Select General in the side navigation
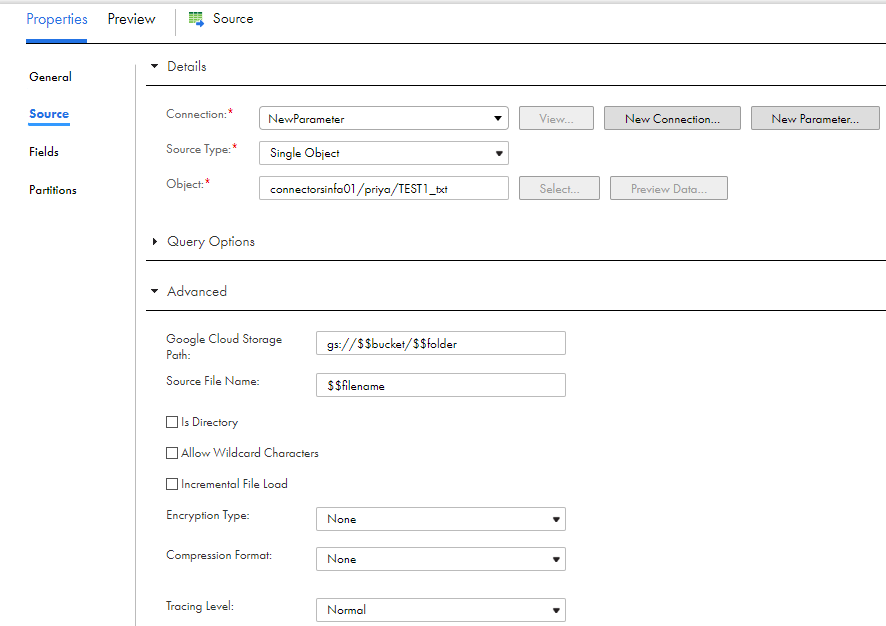The width and height of the screenshot is (886, 626). click(50, 77)
